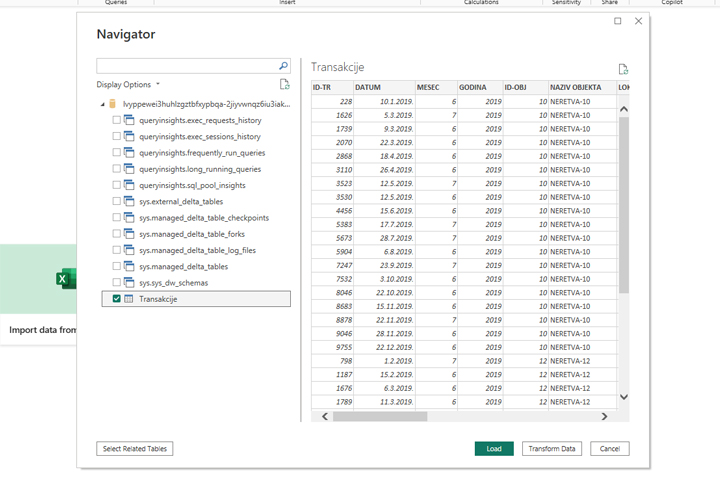Check the queryinsights.long_running_queries checkbox
Image resolution: width=720 pixels, height=480 pixels.
(117, 169)
